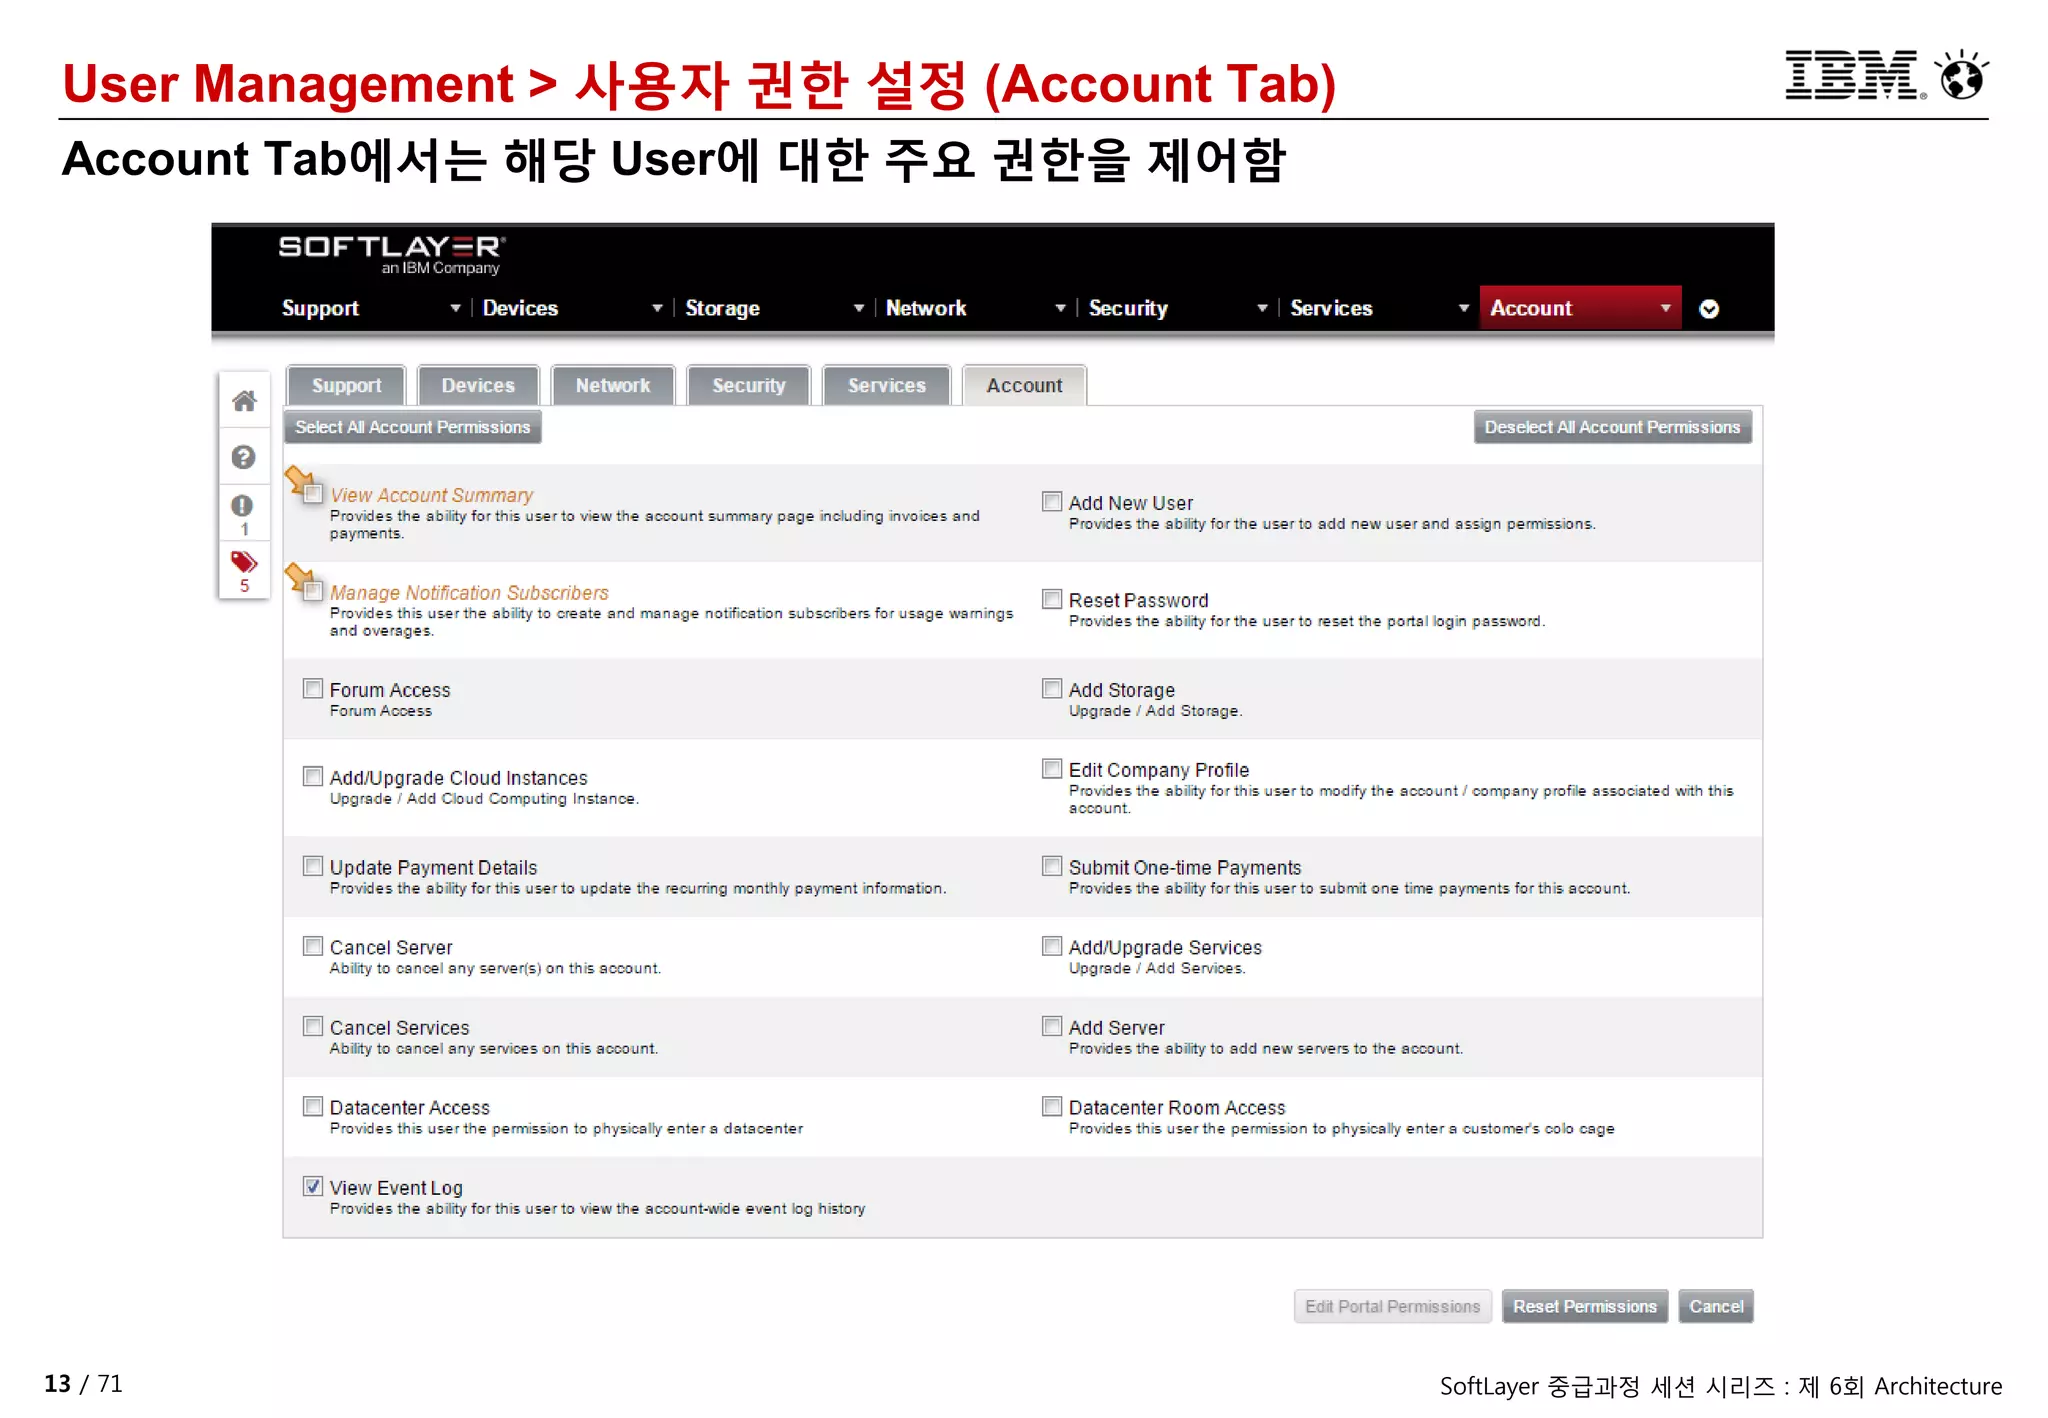This screenshot has width=2048, height=1418.
Task: Toggle Manage Notification Subscribers checkbox
Action: pyautogui.click(x=313, y=591)
